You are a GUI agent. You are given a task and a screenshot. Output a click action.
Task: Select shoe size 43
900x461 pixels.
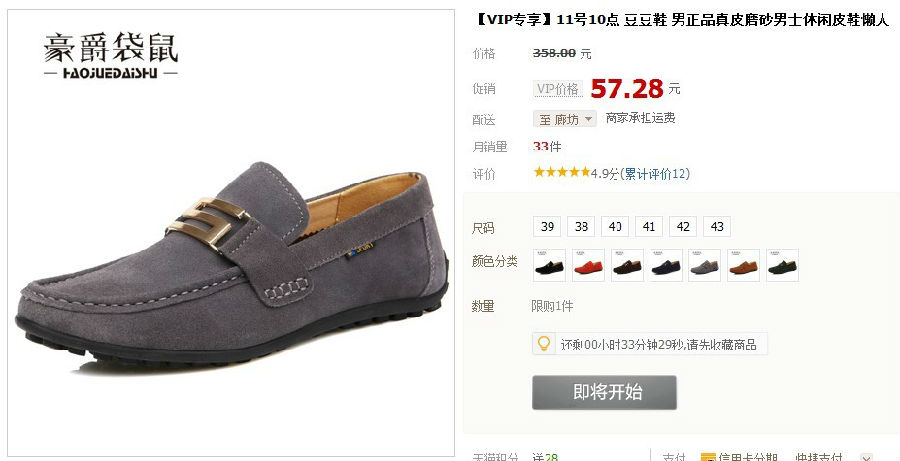pyautogui.click(x=717, y=227)
